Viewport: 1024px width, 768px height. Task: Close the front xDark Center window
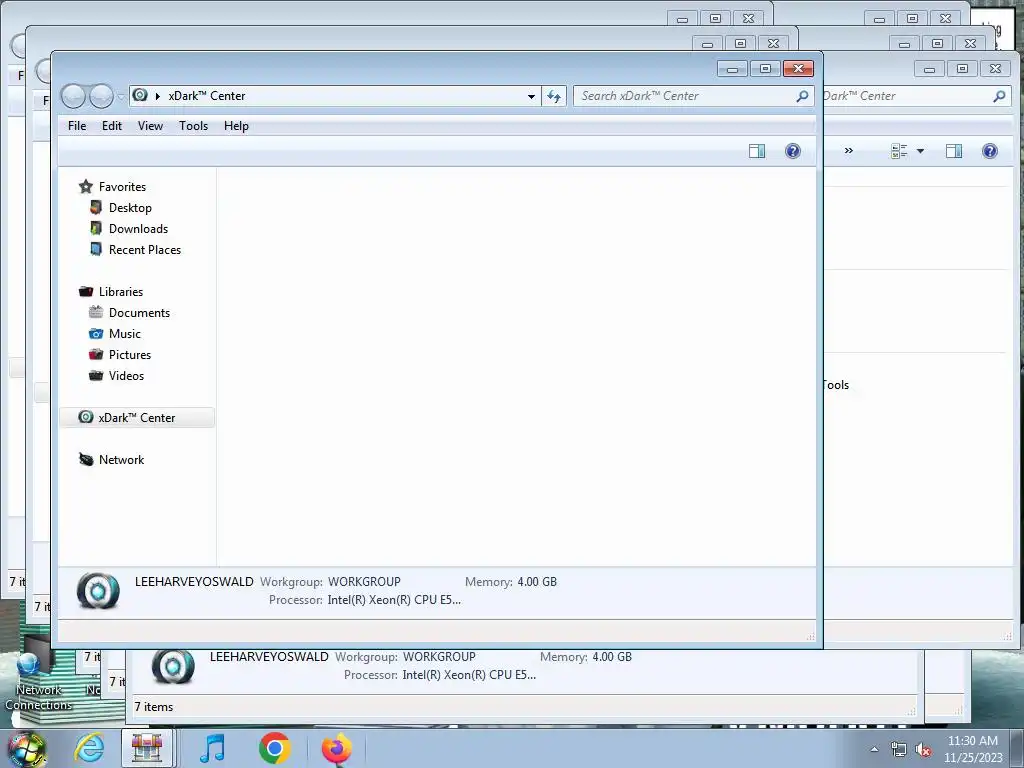[798, 69]
